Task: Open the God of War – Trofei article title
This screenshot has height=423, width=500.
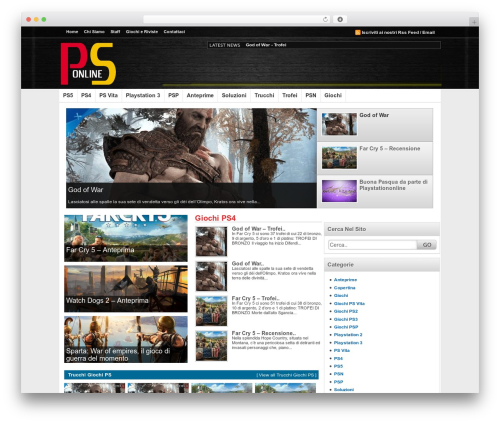Action: coord(258,229)
